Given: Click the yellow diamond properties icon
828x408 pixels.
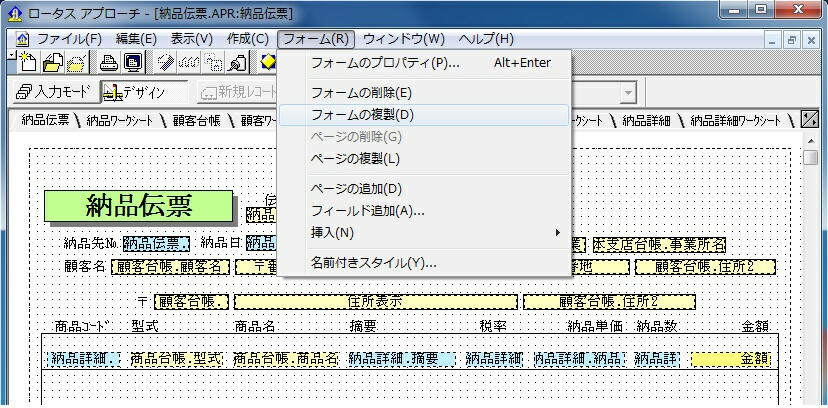Looking at the screenshot, I should coord(268,63).
